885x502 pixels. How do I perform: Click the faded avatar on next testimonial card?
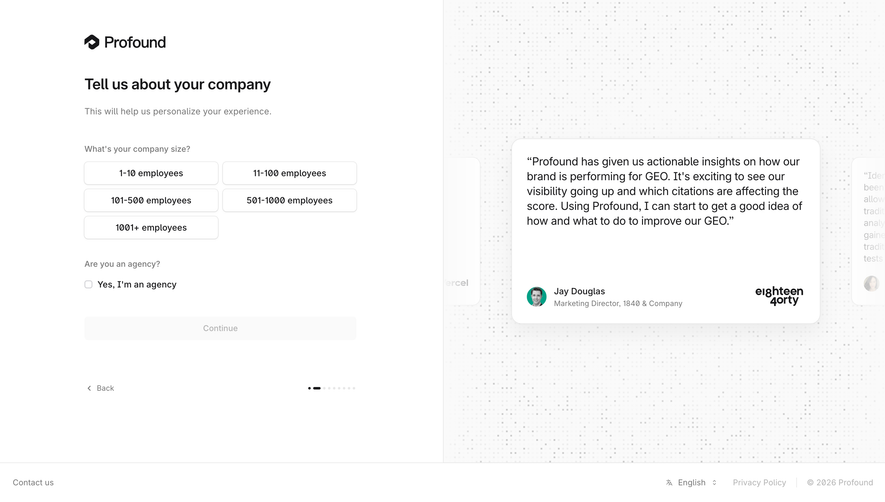pos(871,283)
